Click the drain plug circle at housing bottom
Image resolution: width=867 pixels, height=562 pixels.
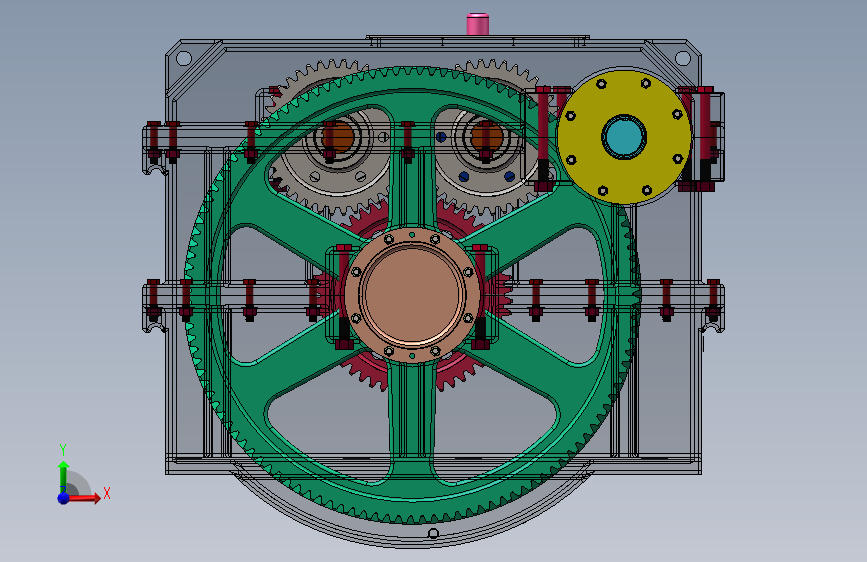point(434,533)
